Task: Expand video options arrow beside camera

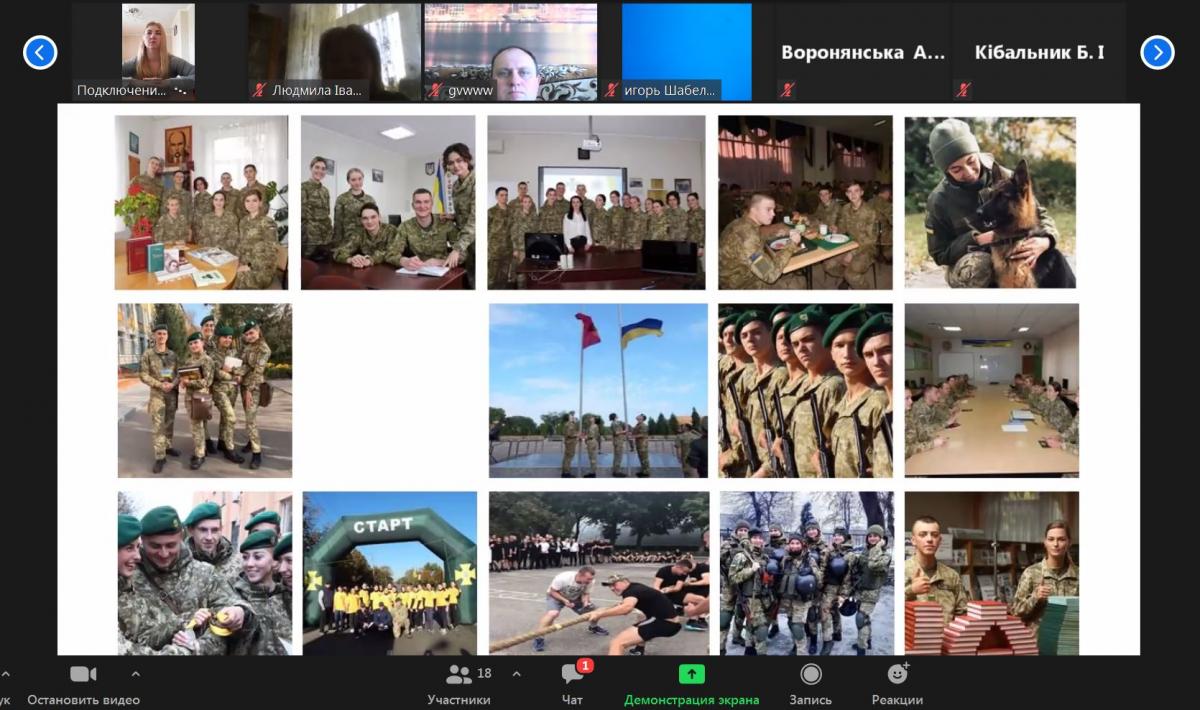Action: 136,673
